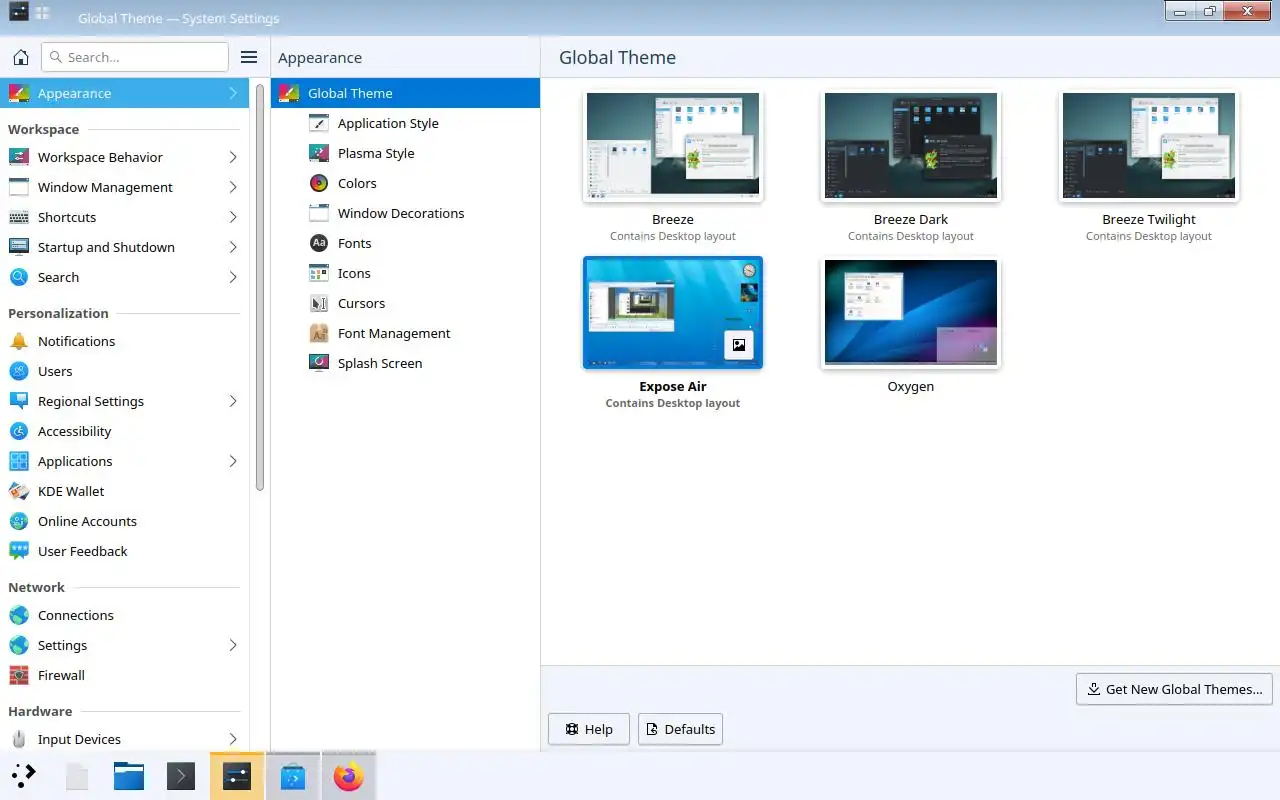1280x800 pixels.
Task: Select the Breeze theme thumbnail
Action: (673, 146)
